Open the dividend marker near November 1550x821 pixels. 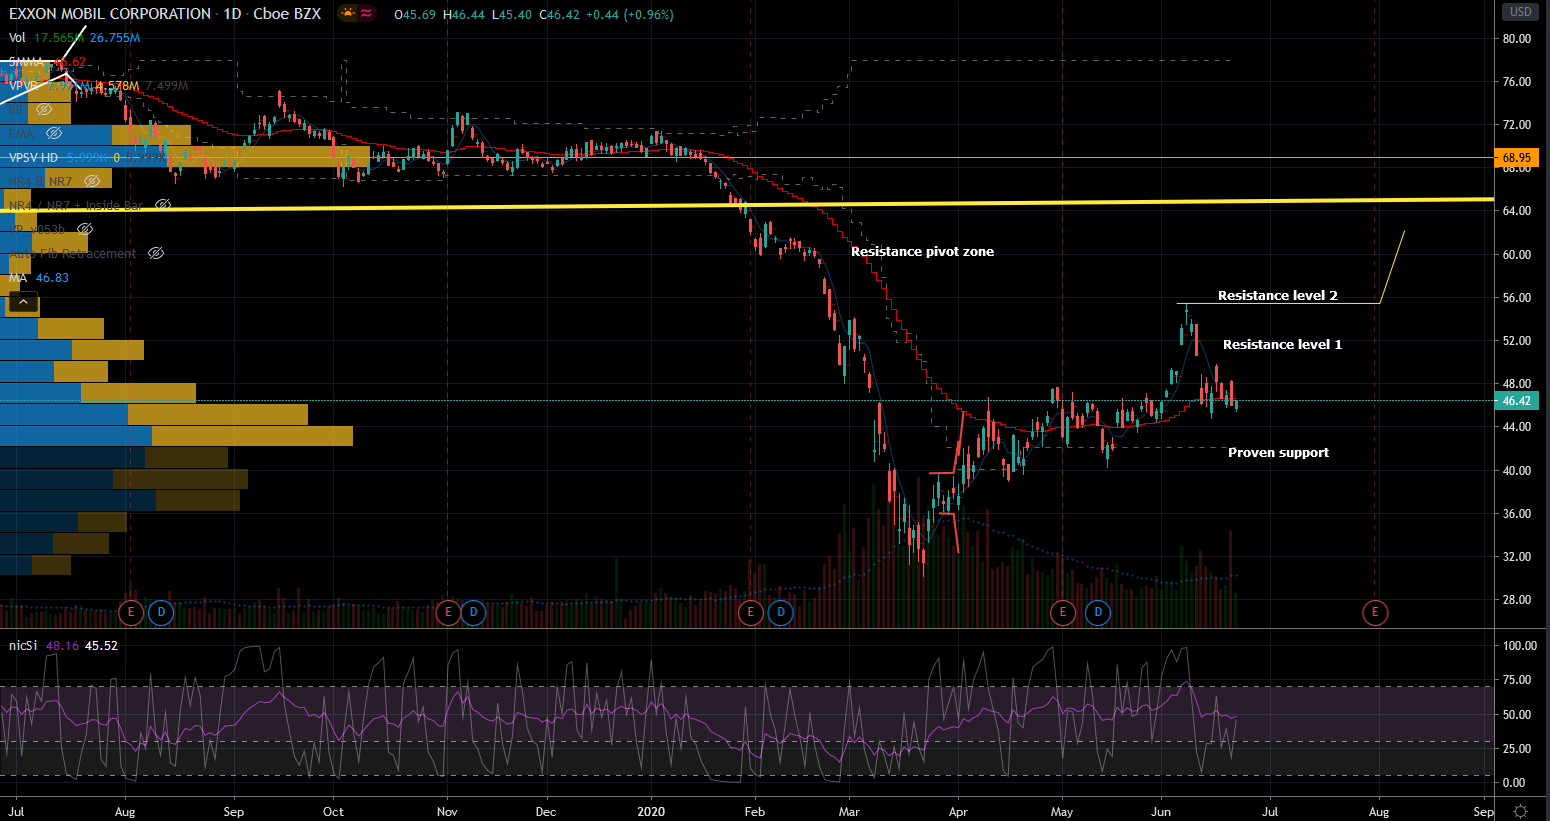474,611
